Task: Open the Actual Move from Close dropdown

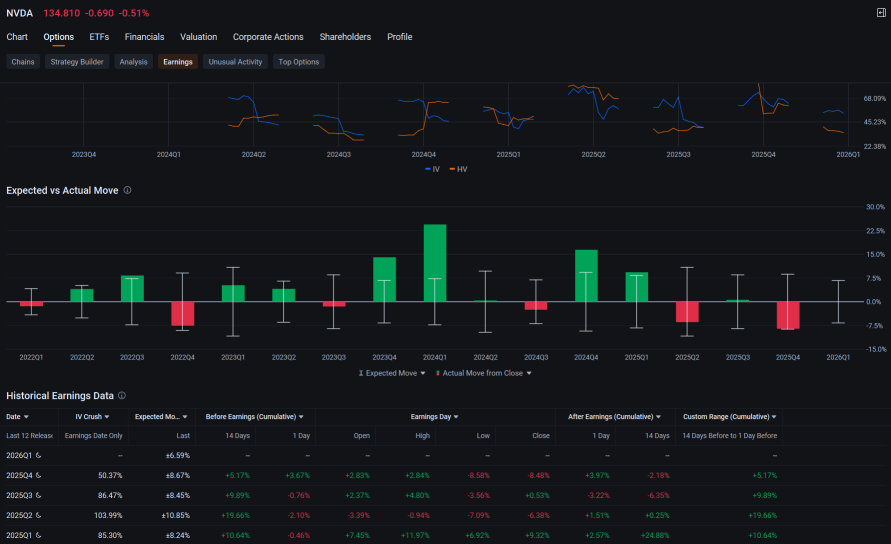Action: click(x=483, y=373)
